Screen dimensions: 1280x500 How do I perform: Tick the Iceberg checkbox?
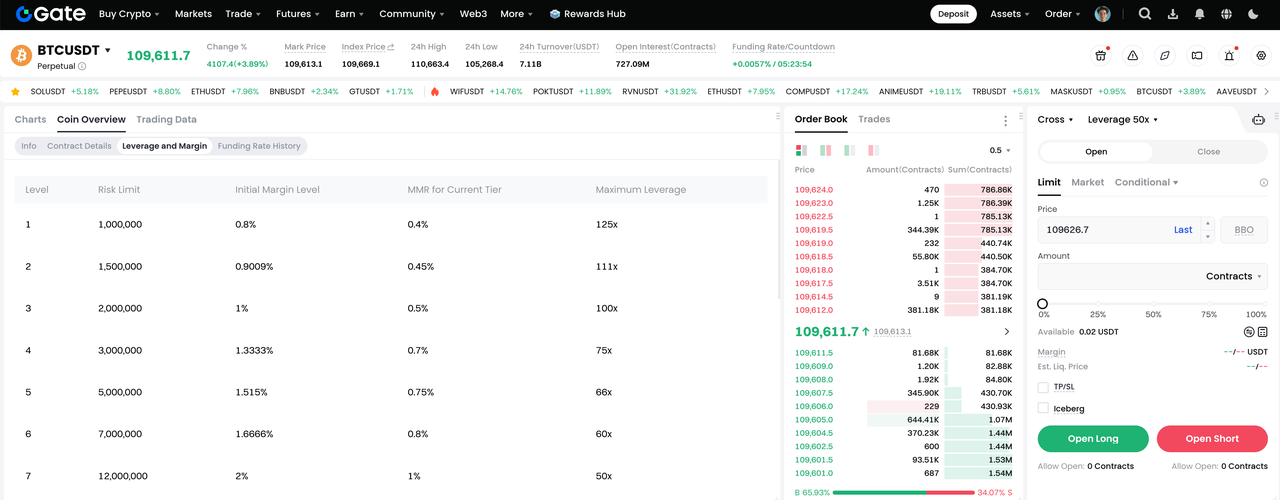1043,409
